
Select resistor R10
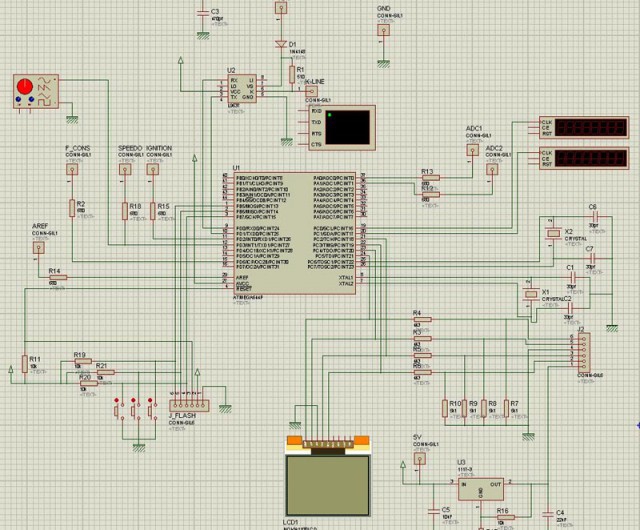click(x=445, y=408)
